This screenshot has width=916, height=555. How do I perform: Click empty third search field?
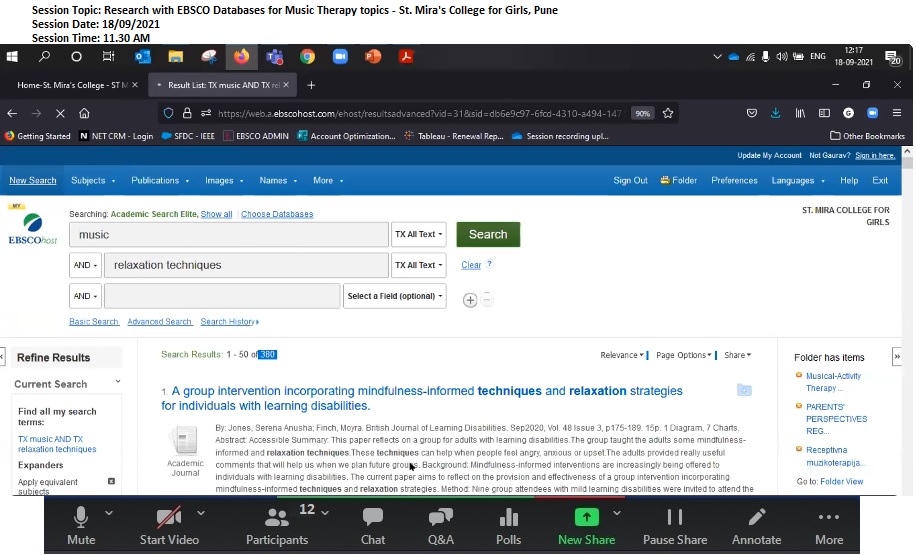(x=222, y=296)
